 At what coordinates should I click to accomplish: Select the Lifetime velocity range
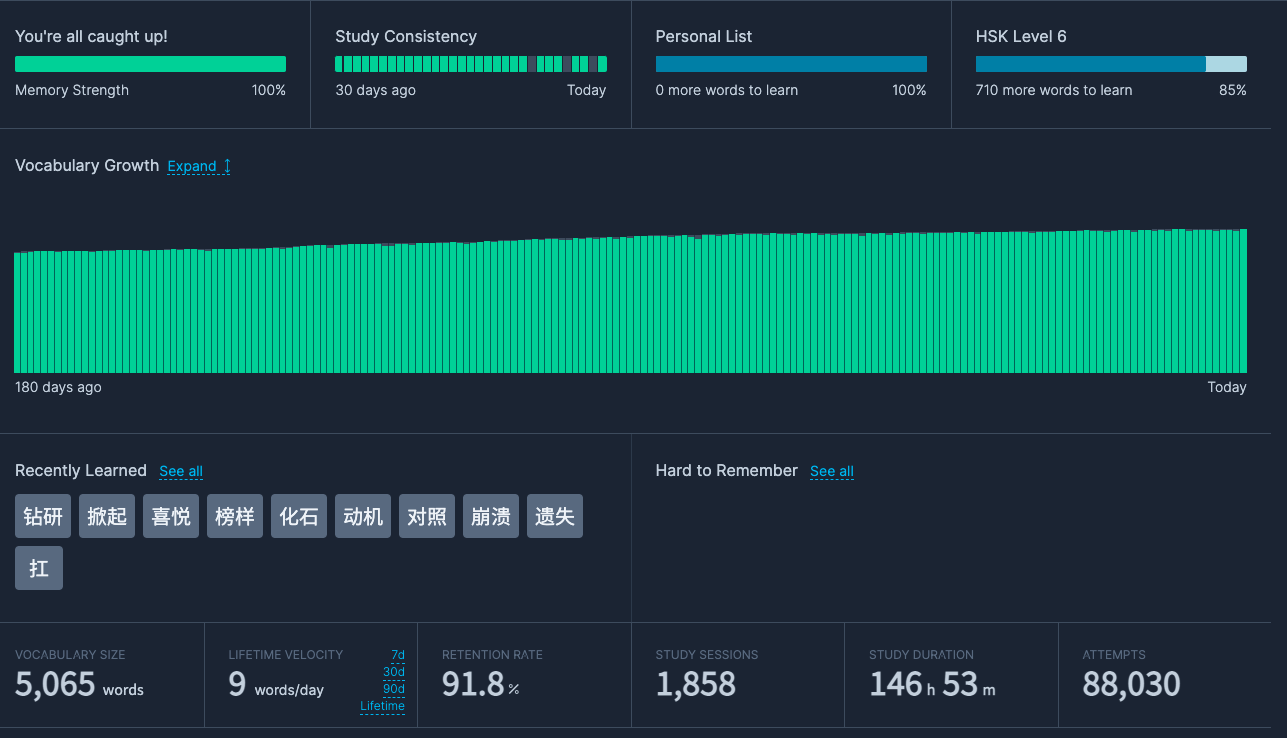click(x=382, y=706)
